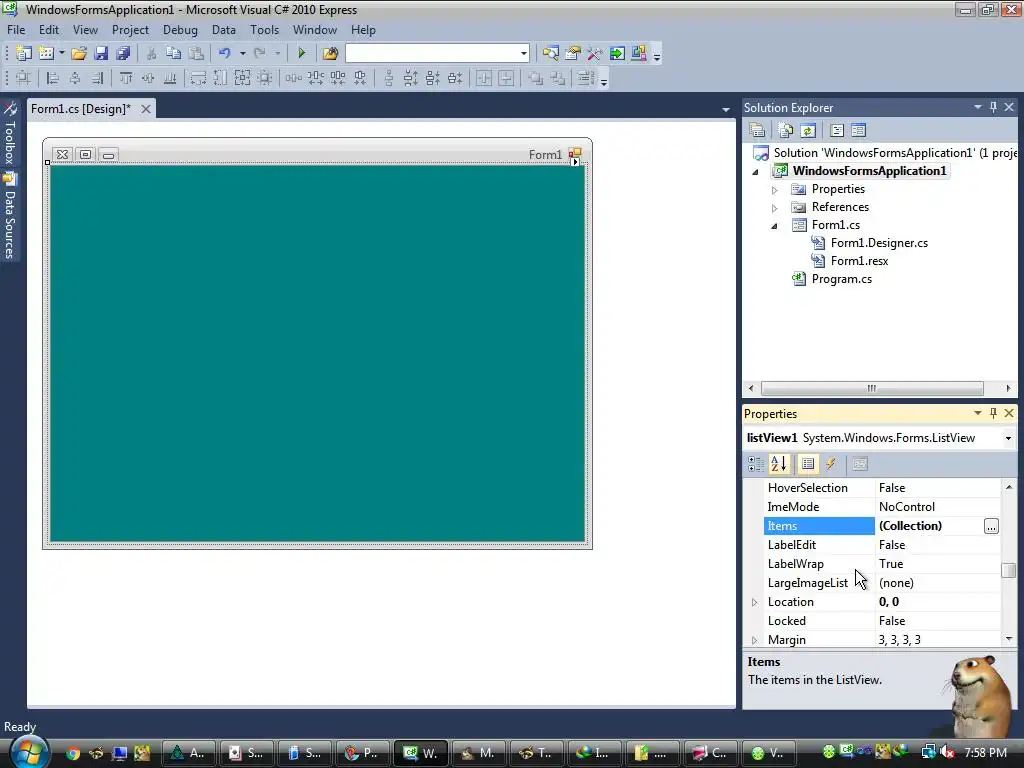The height and width of the screenshot is (768, 1024).
Task: Switch Properties grid to Alphabetical view
Action: pyautogui.click(x=779, y=464)
